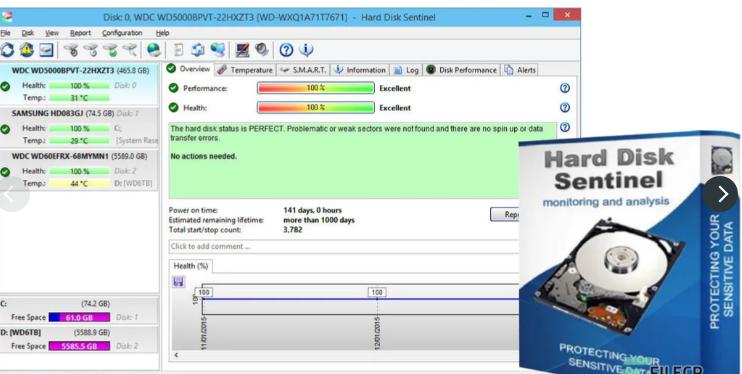Save the health graph with floppy icon
Screen dimensions: 742x374
coord(178,282)
